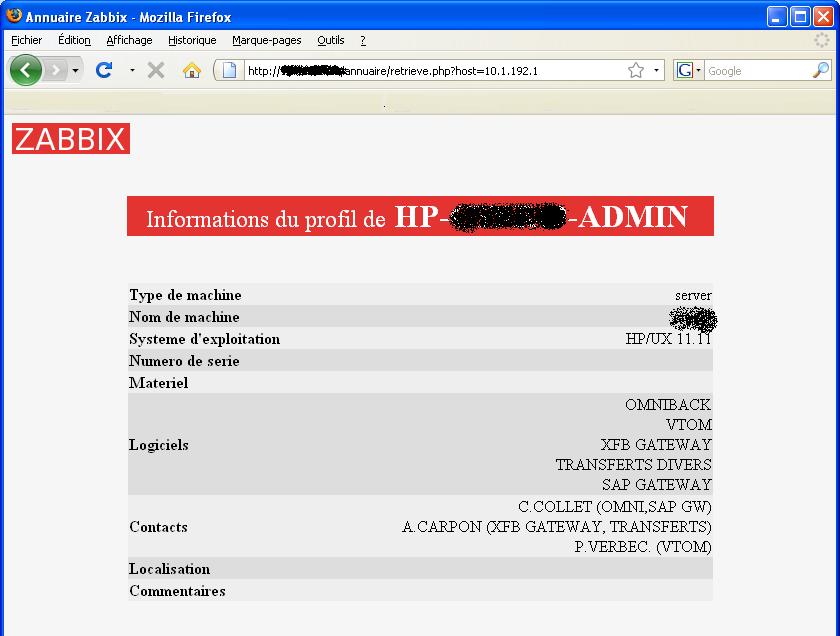
Task: Open the ? help menu
Action: (363, 40)
